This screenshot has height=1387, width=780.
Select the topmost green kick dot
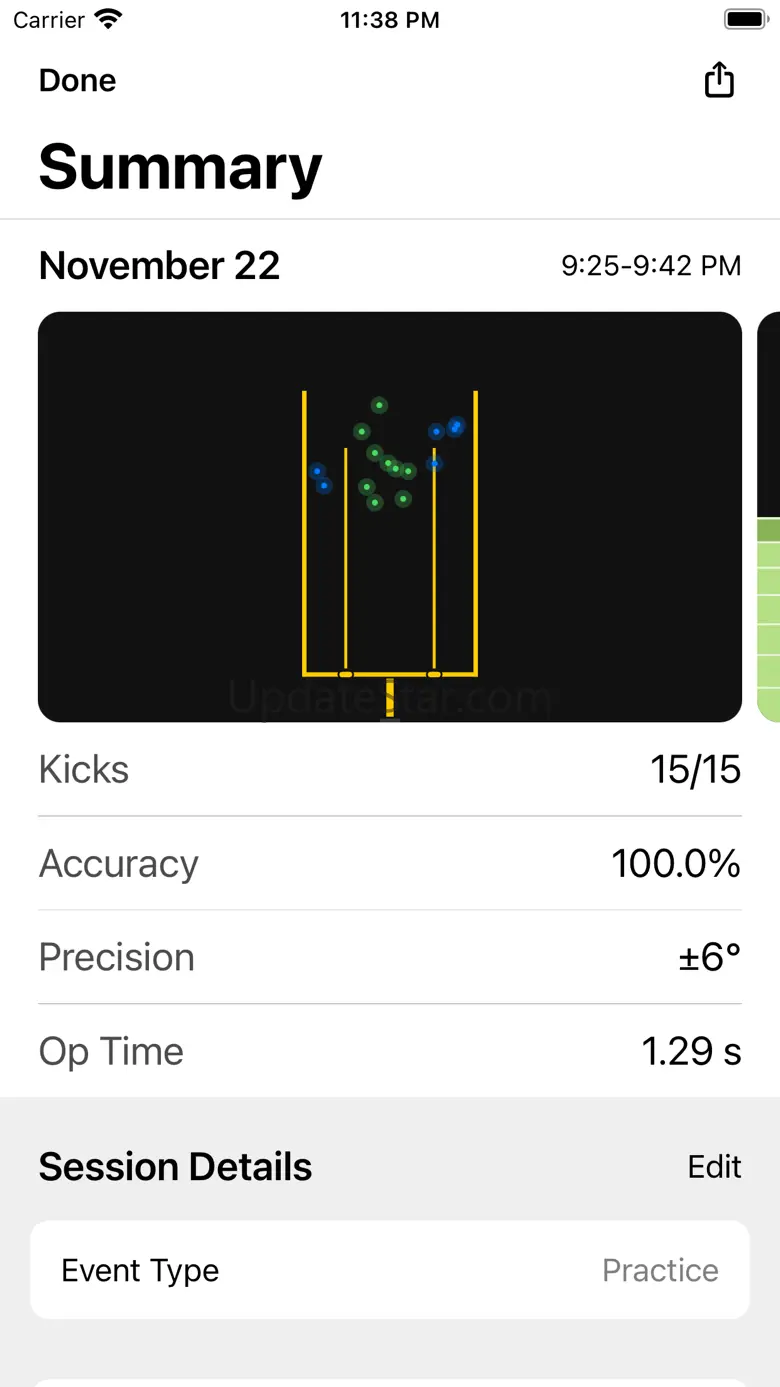[379, 405]
